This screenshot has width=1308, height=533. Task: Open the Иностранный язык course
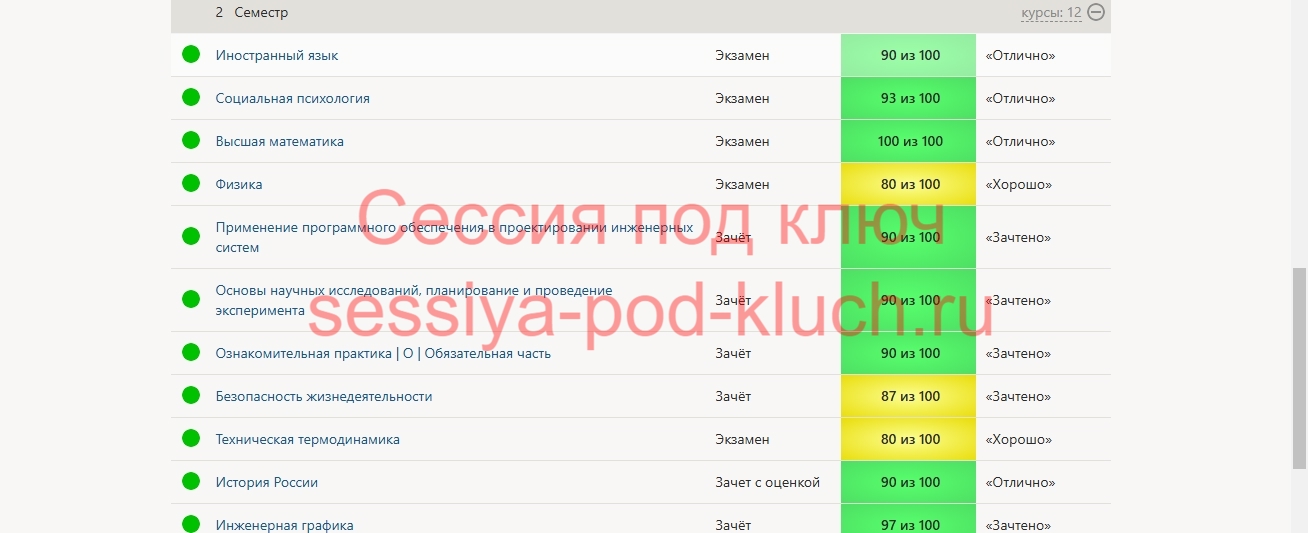[277, 55]
